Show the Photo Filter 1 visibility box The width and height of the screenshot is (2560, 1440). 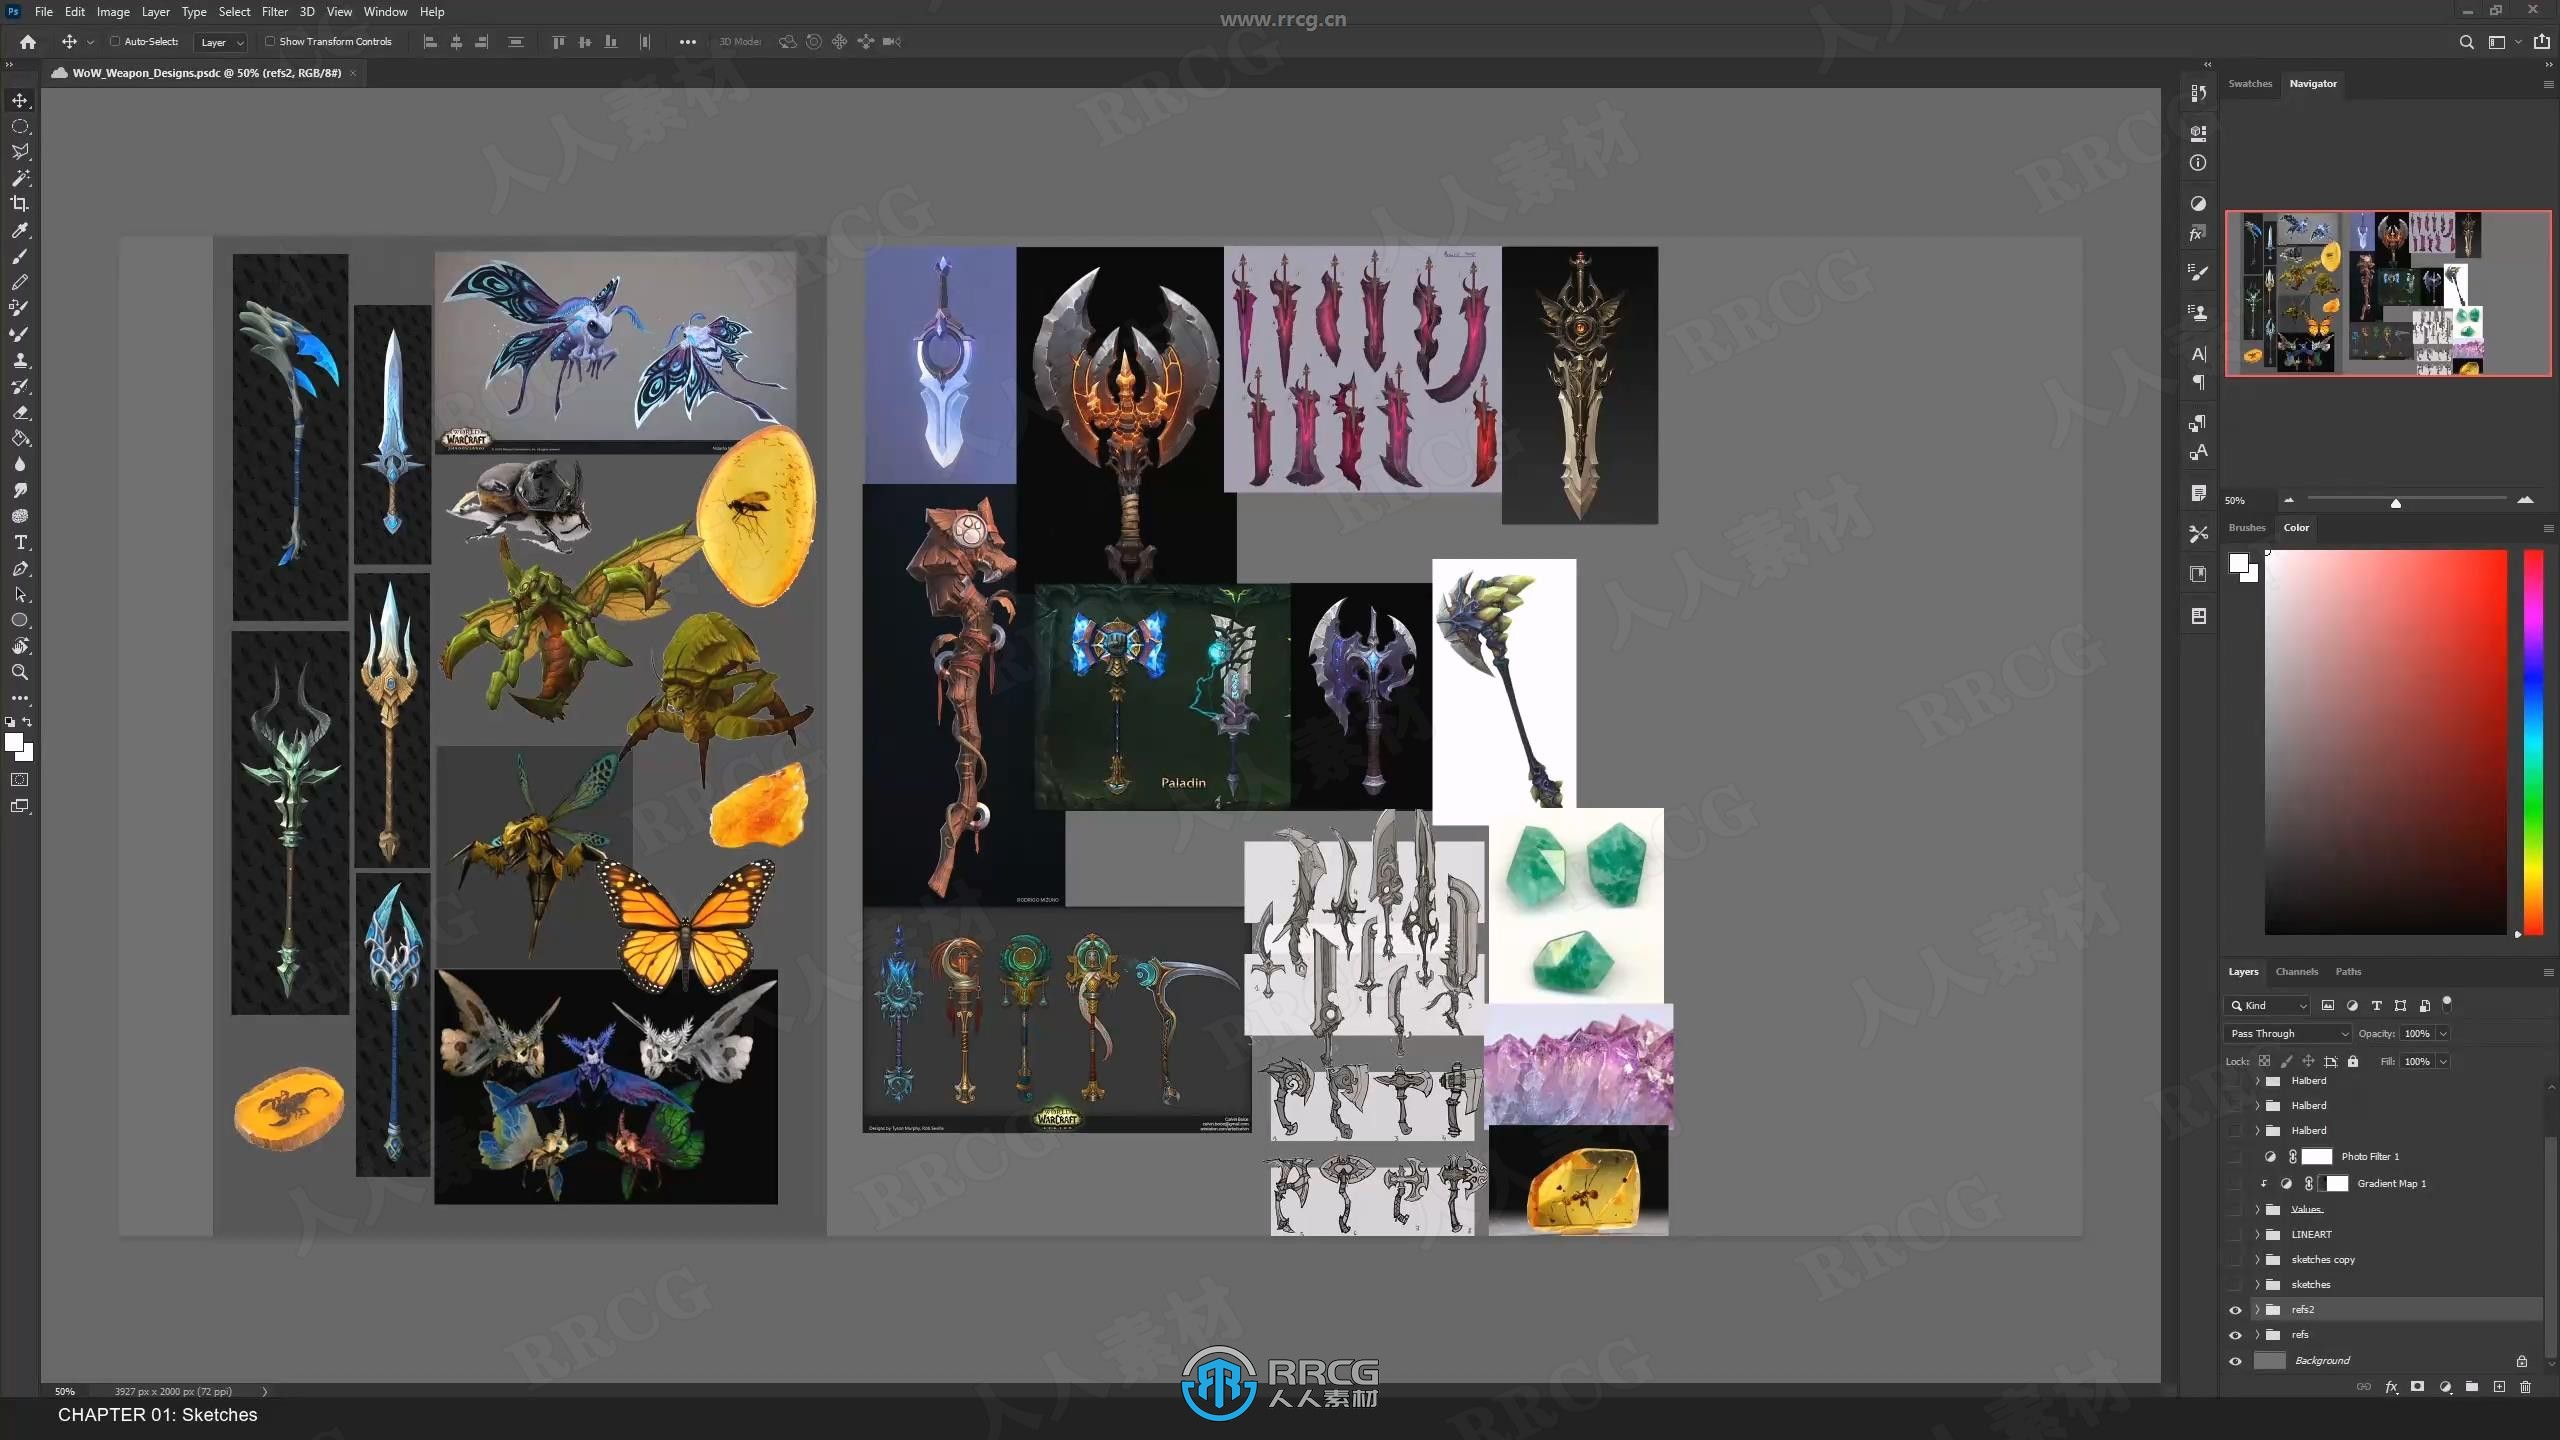[2235, 1156]
